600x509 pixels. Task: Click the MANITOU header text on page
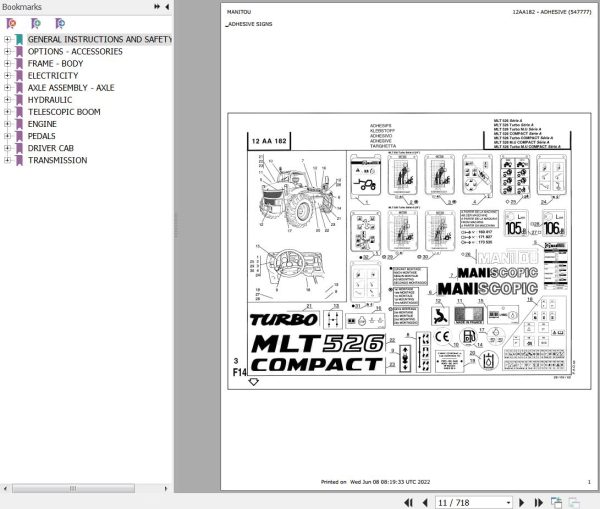point(239,12)
